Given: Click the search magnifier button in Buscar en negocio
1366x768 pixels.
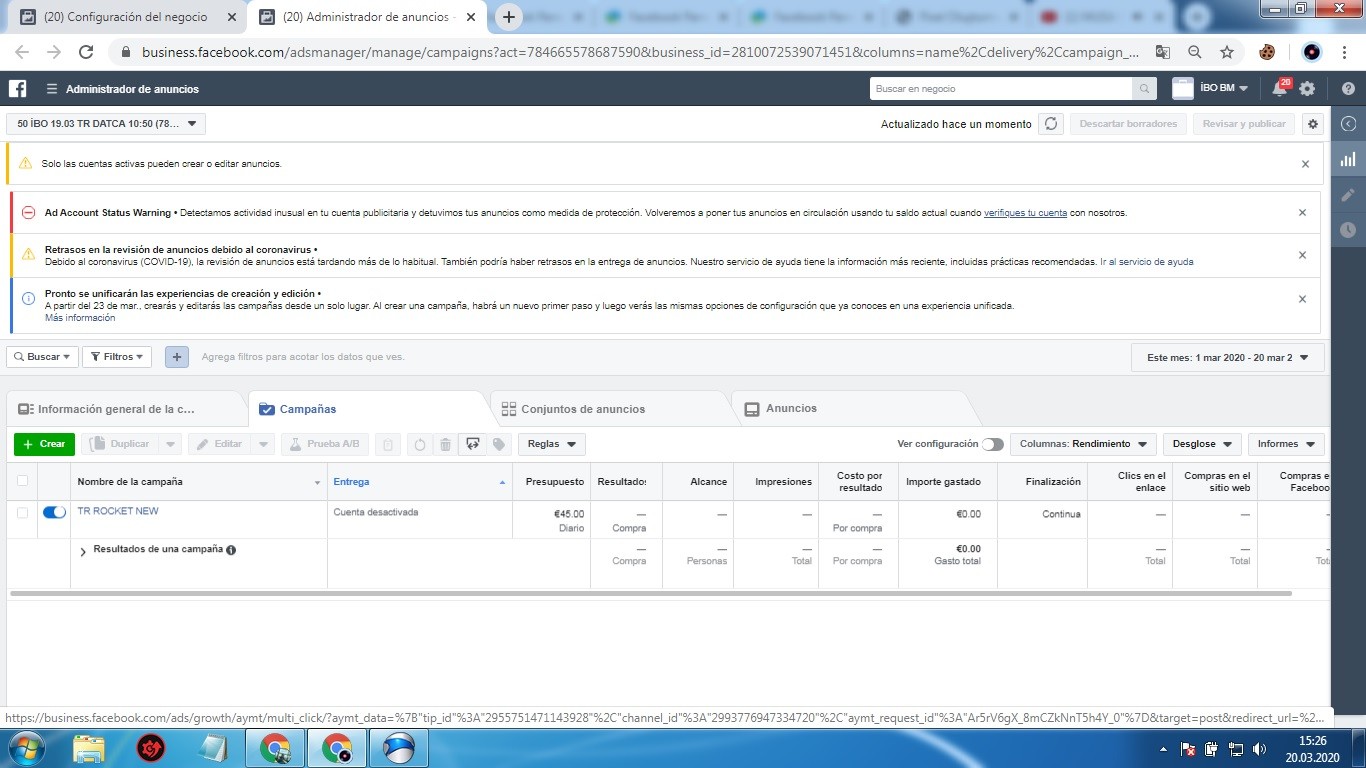Looking at the screenshot, I should (1144, 89).
